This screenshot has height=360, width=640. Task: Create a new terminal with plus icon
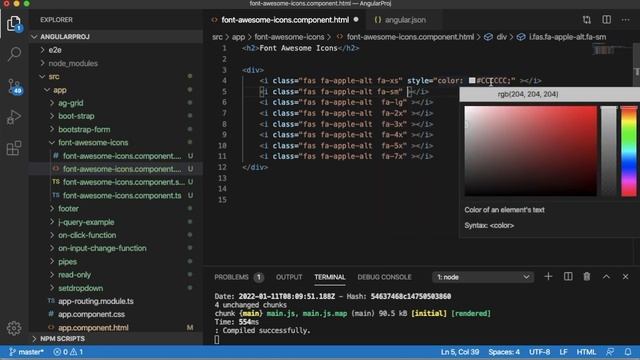click(548, 277)
